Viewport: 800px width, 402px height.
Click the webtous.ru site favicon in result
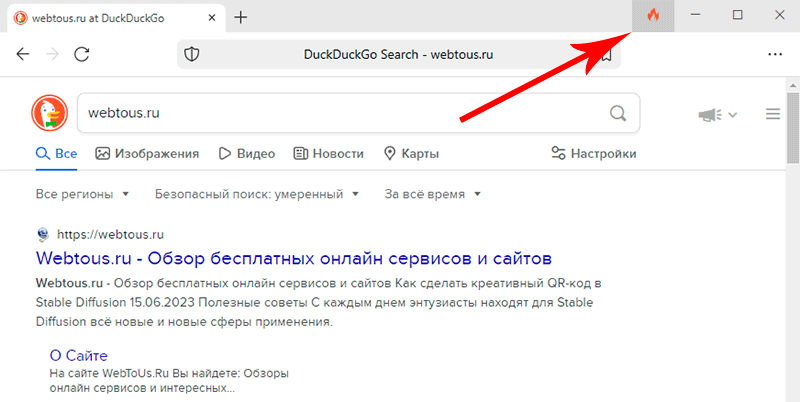(x=43, y=235)
